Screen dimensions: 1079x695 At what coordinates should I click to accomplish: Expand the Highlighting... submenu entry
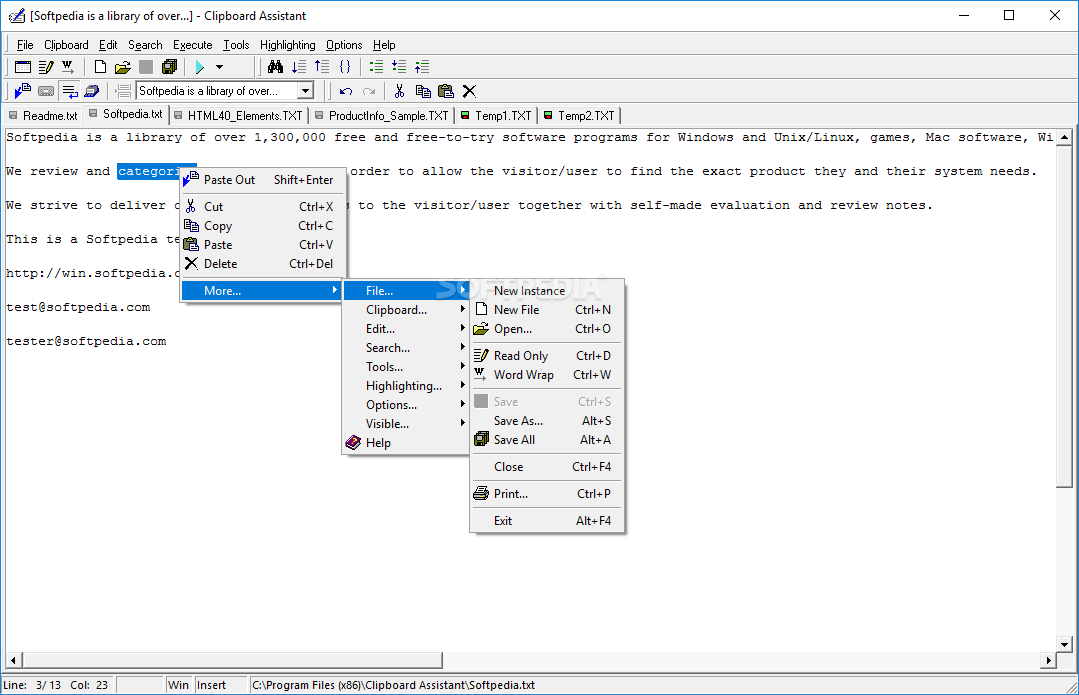point(405,386)
